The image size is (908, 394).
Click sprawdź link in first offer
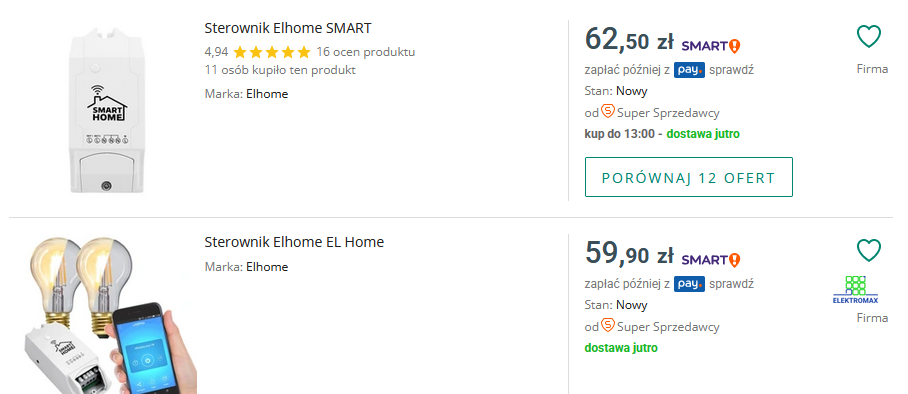(731, 70)
